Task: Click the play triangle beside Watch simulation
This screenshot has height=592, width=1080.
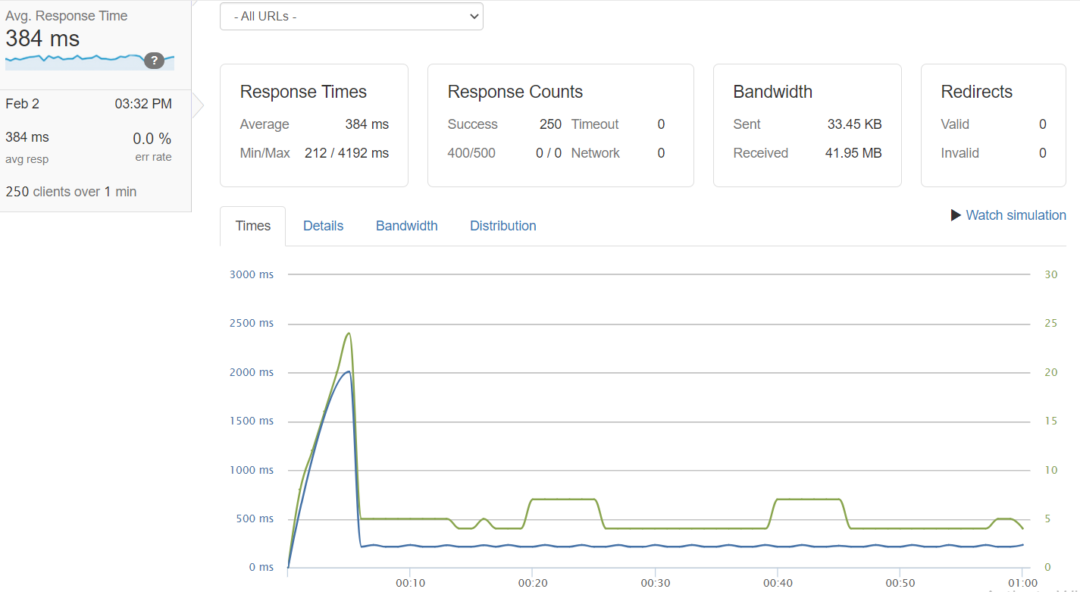Action: pyautogui.click(x=956, y=215)
